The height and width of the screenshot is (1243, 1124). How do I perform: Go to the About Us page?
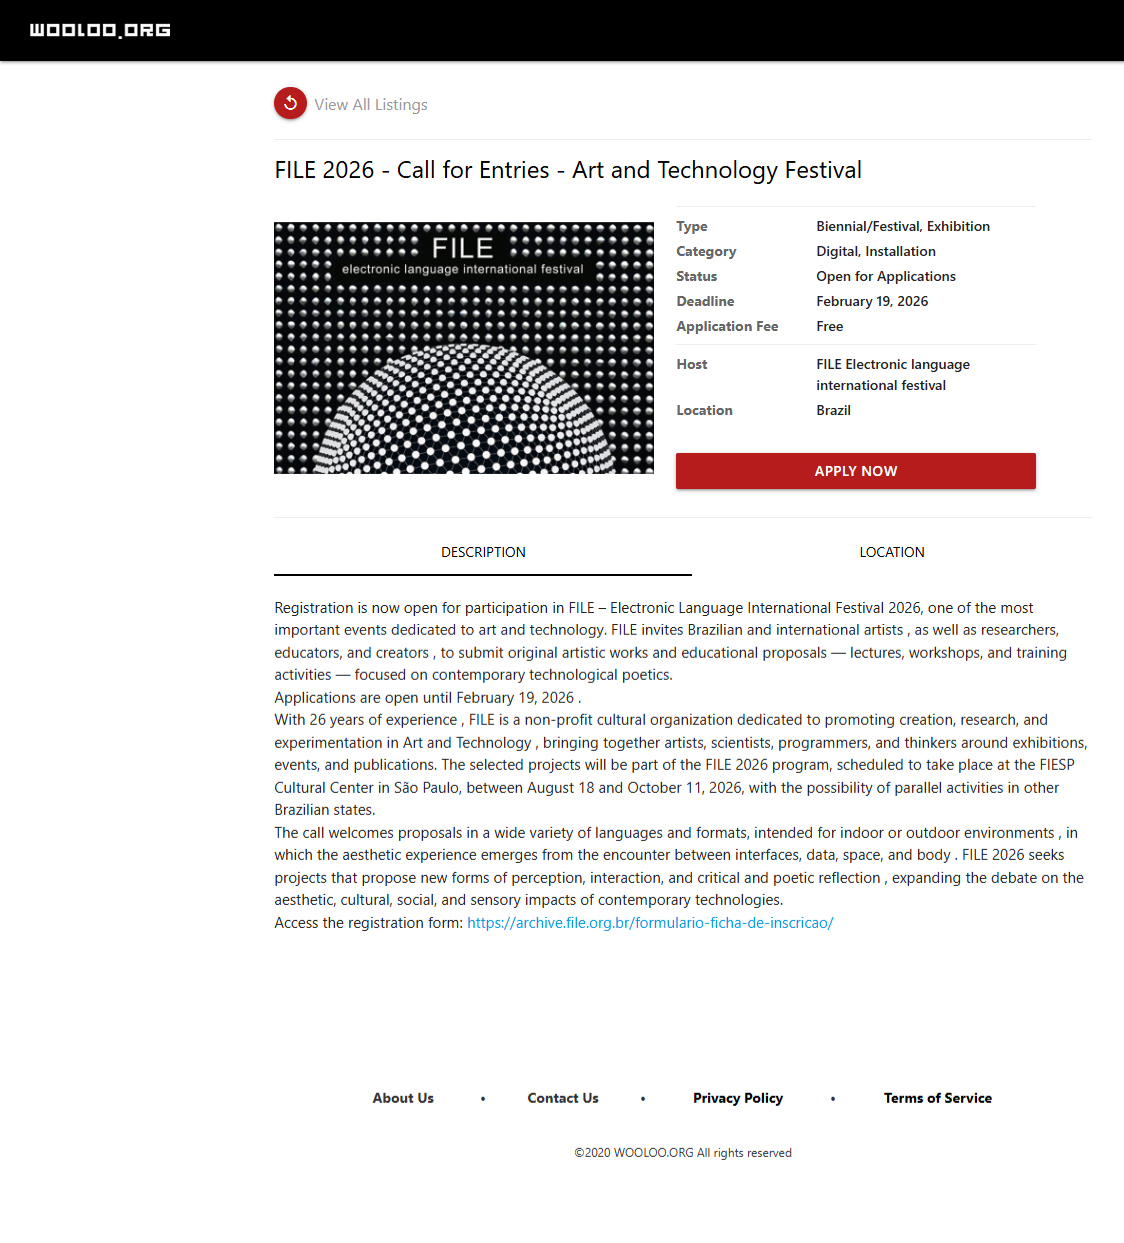pos(403,1098)
